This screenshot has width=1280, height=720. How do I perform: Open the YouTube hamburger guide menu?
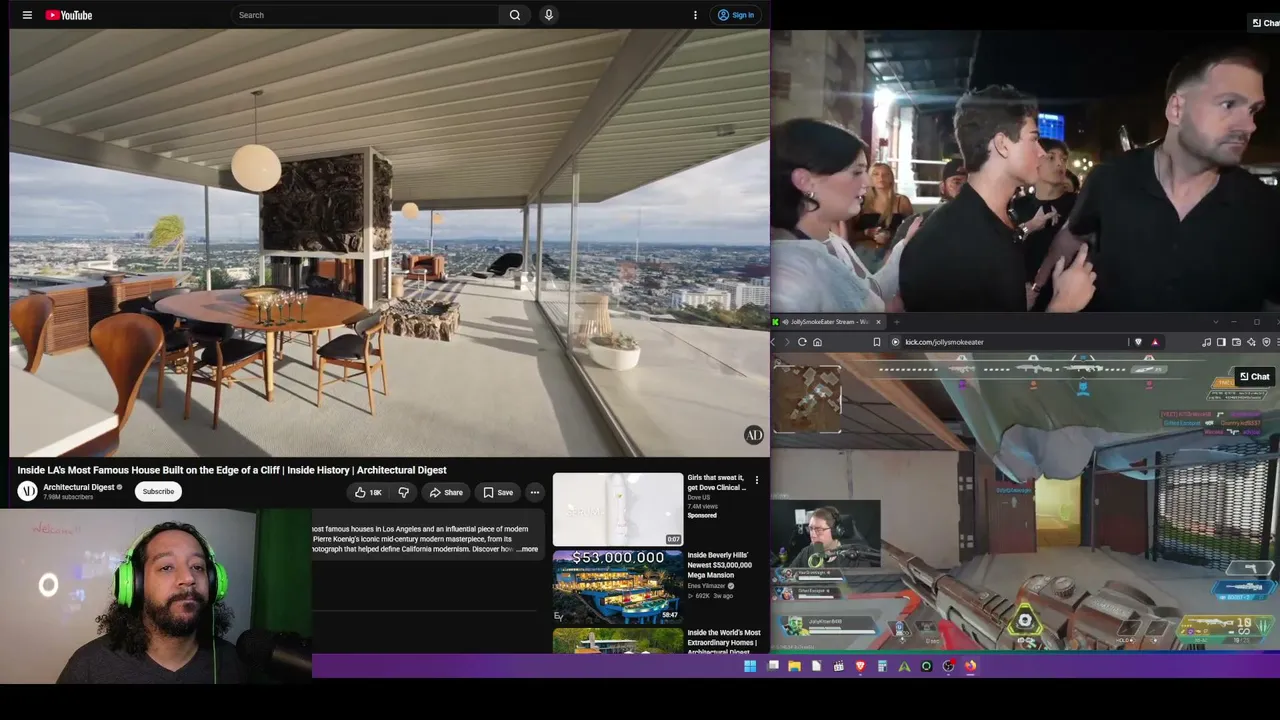point(27,15)
